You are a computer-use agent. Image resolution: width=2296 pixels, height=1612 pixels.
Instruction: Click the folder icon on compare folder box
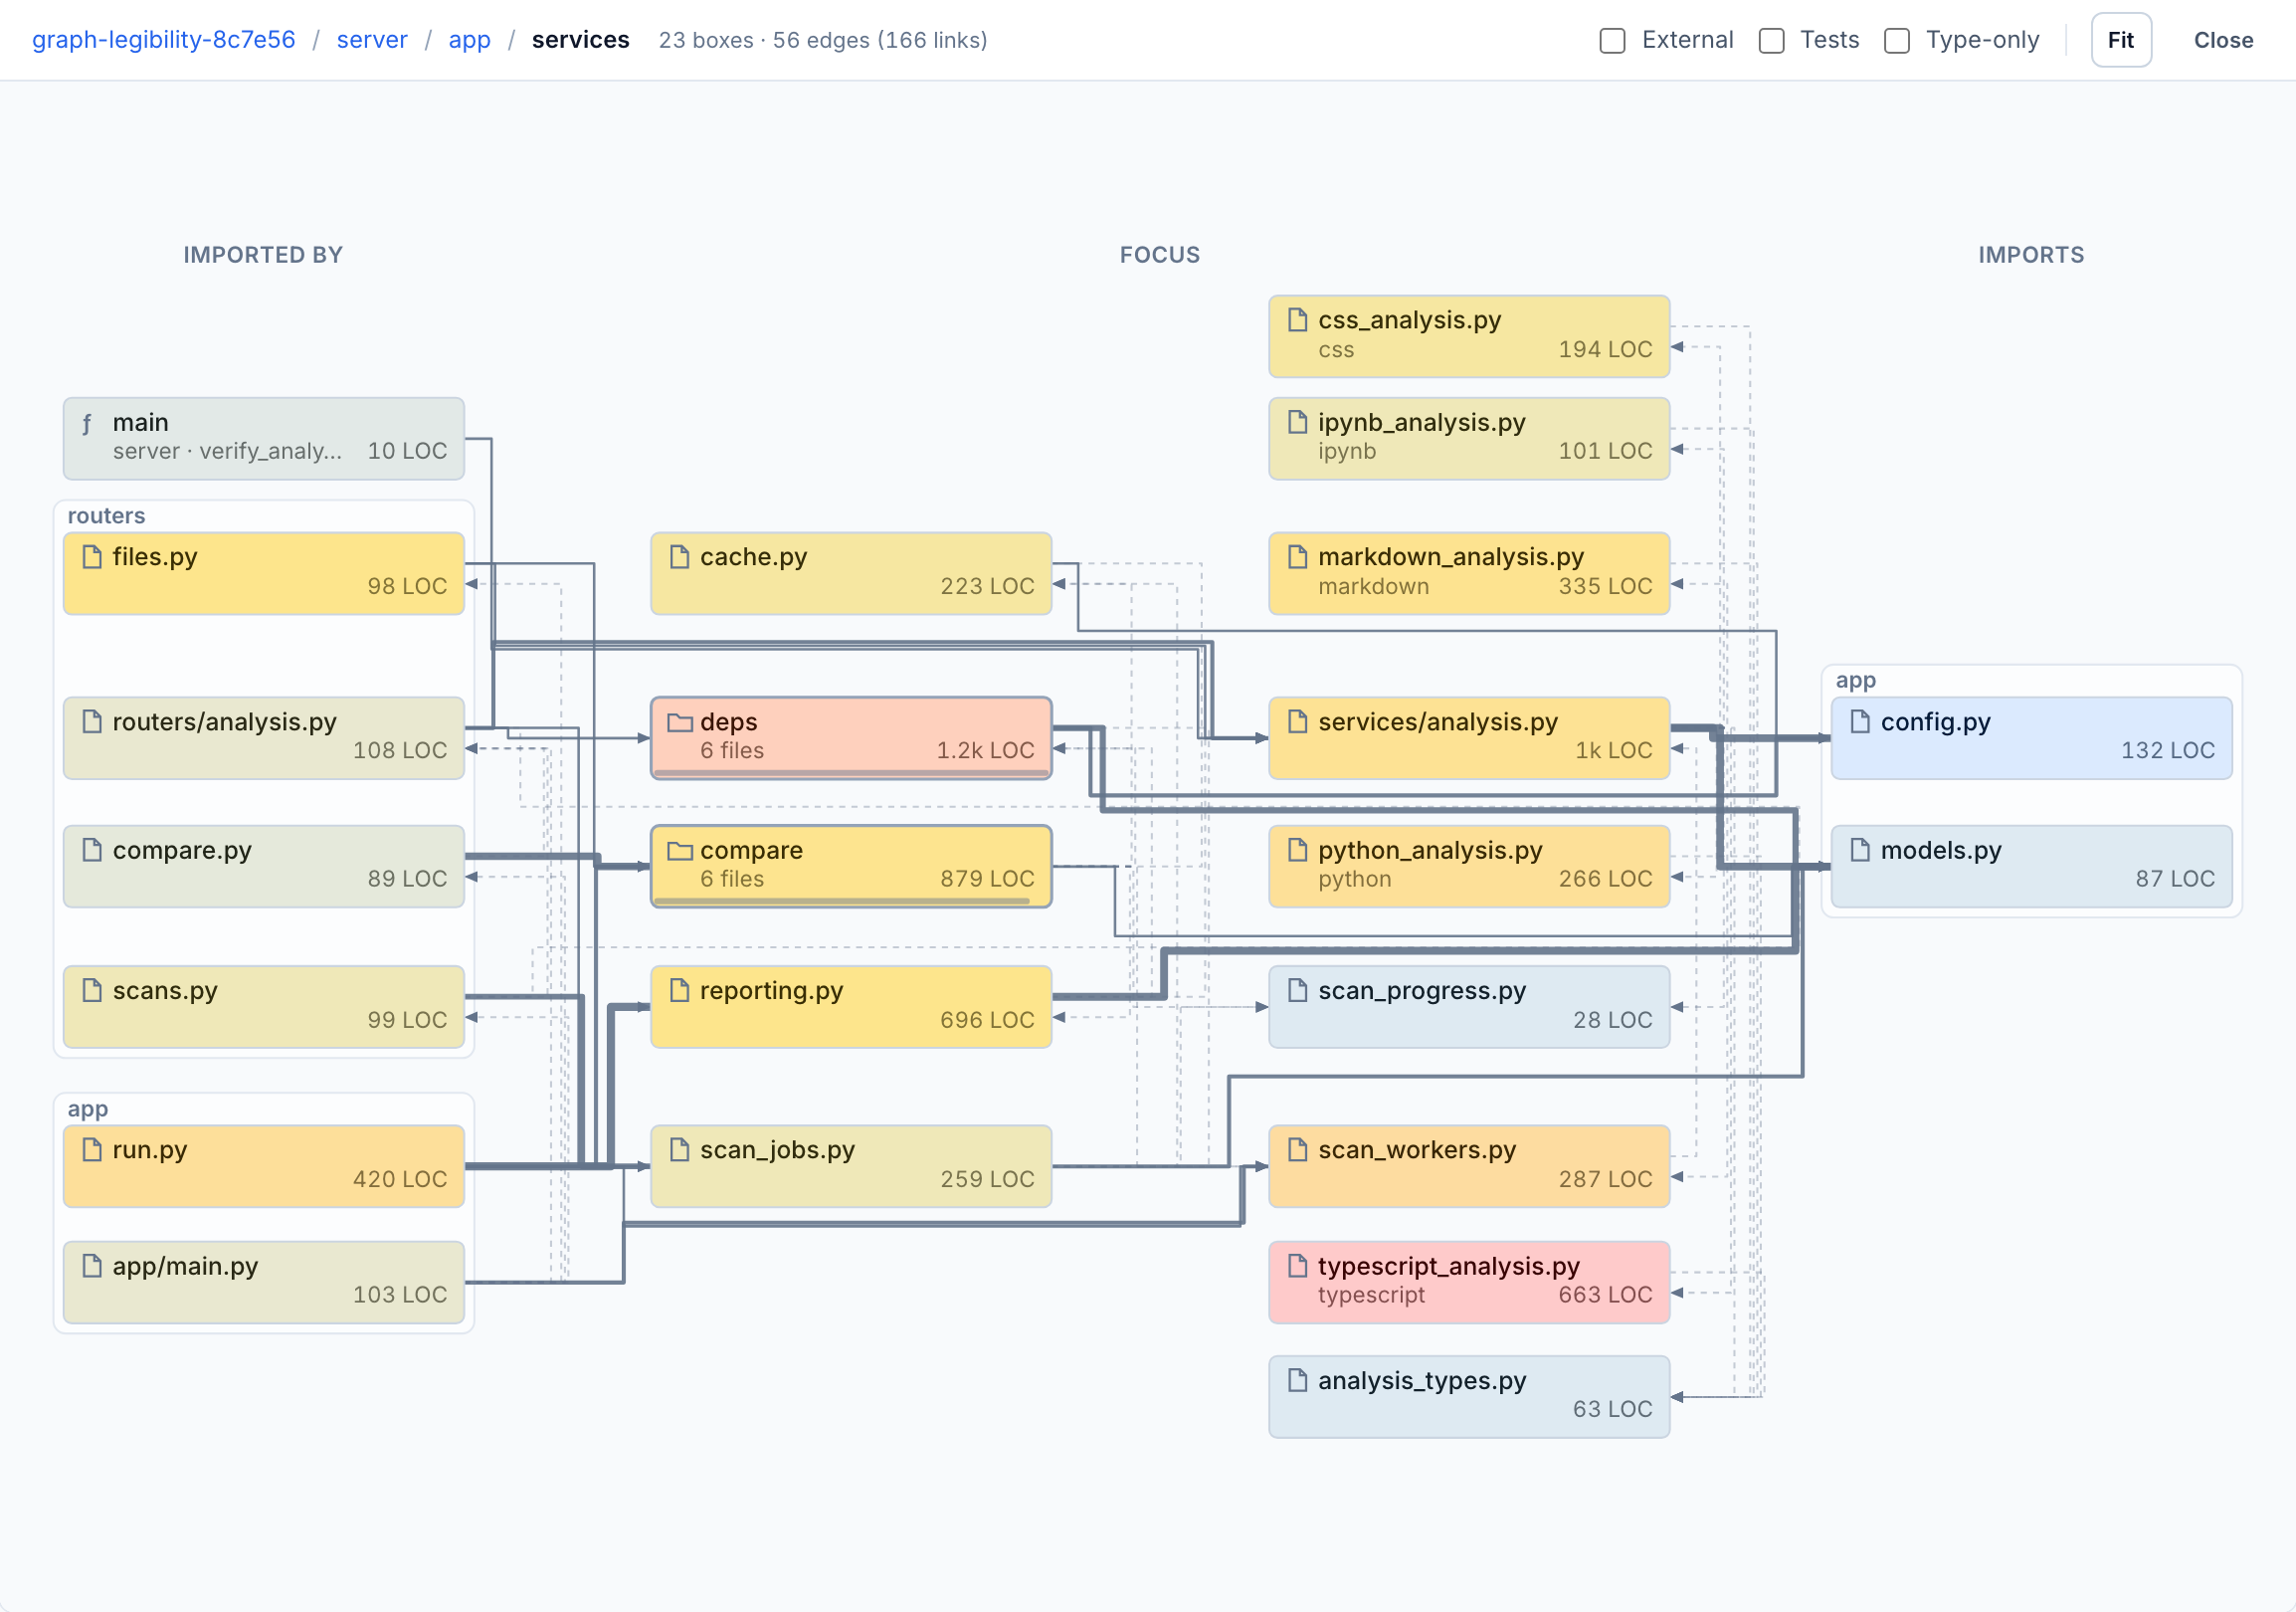tap(680, 851)
